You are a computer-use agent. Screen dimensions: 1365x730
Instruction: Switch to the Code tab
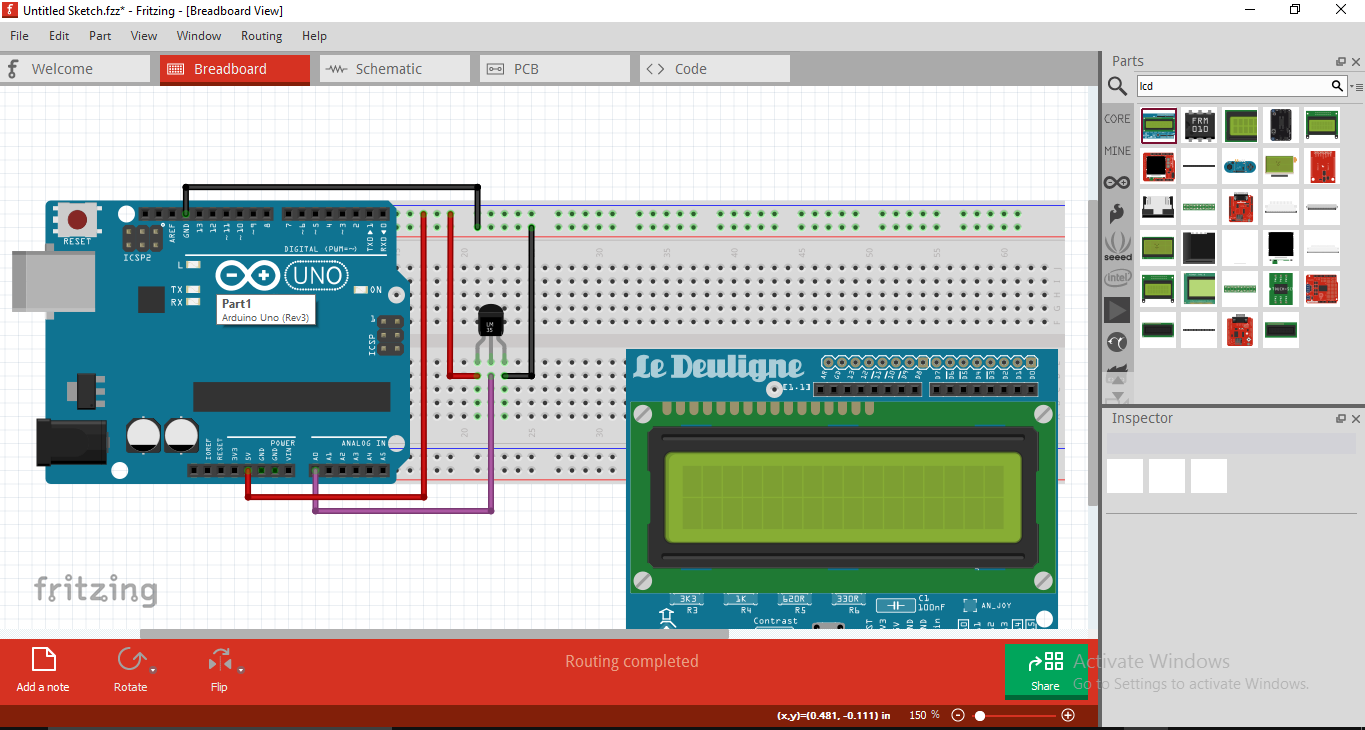pyautogui.click(x=715, y=69)
